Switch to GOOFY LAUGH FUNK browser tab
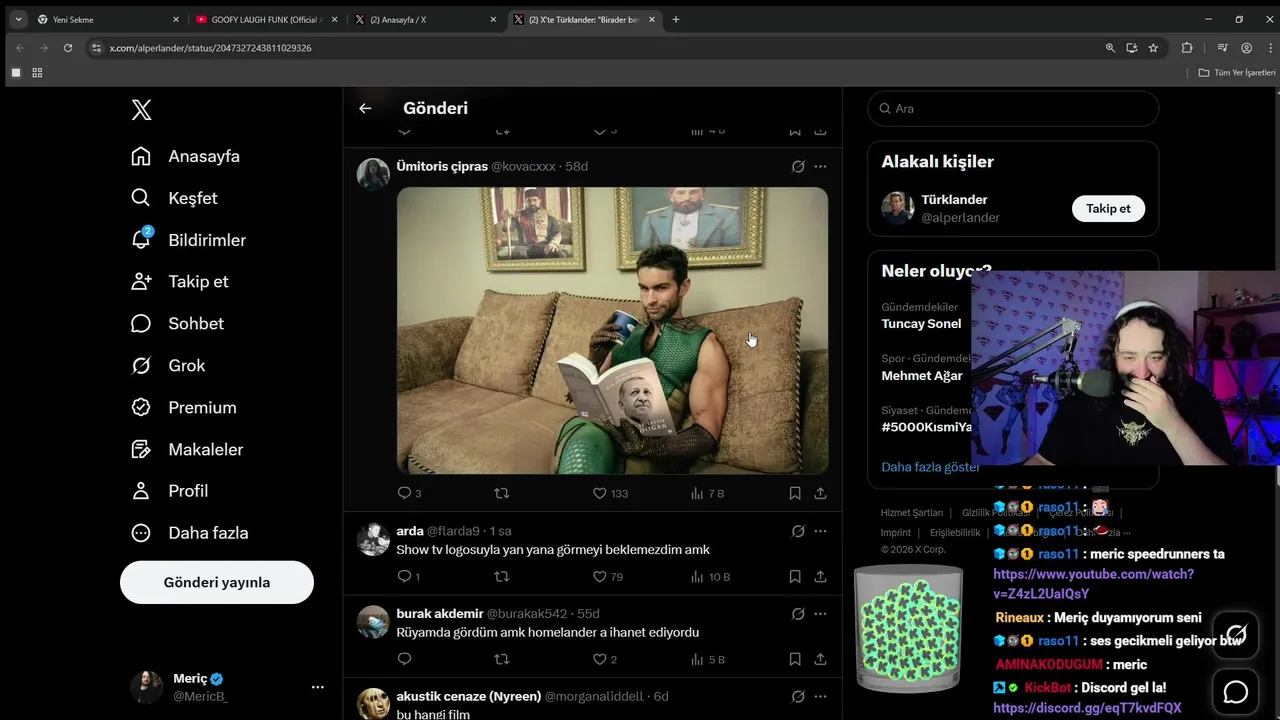This screenshot has width=1280, height=720. point(266,19)
